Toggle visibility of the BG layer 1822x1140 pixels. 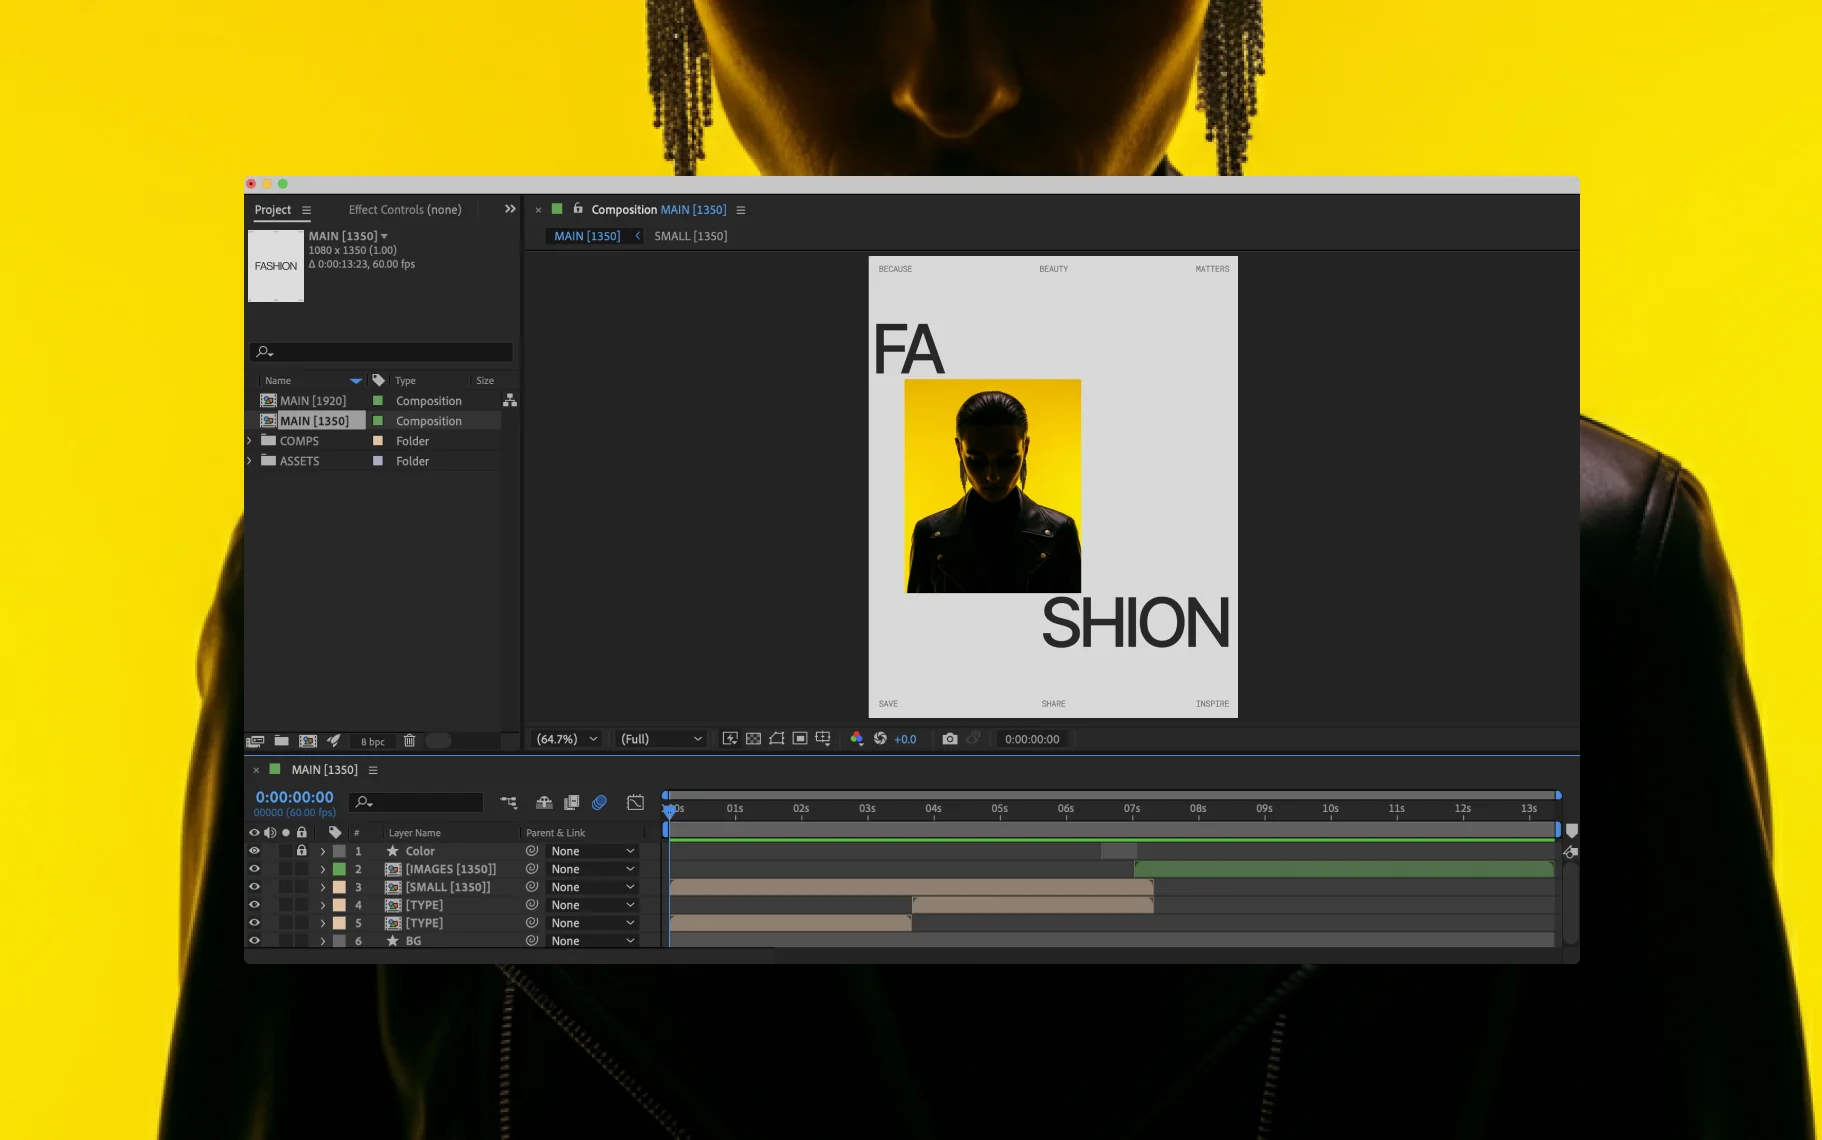coord(254,941)
